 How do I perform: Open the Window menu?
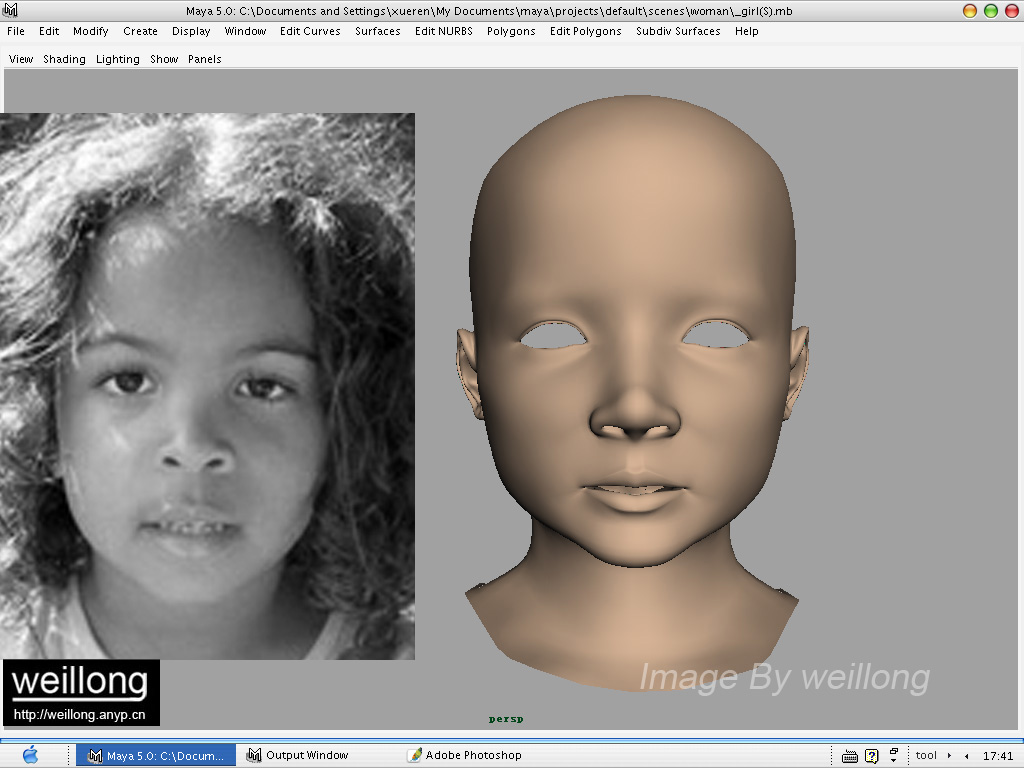click(246, 31)
